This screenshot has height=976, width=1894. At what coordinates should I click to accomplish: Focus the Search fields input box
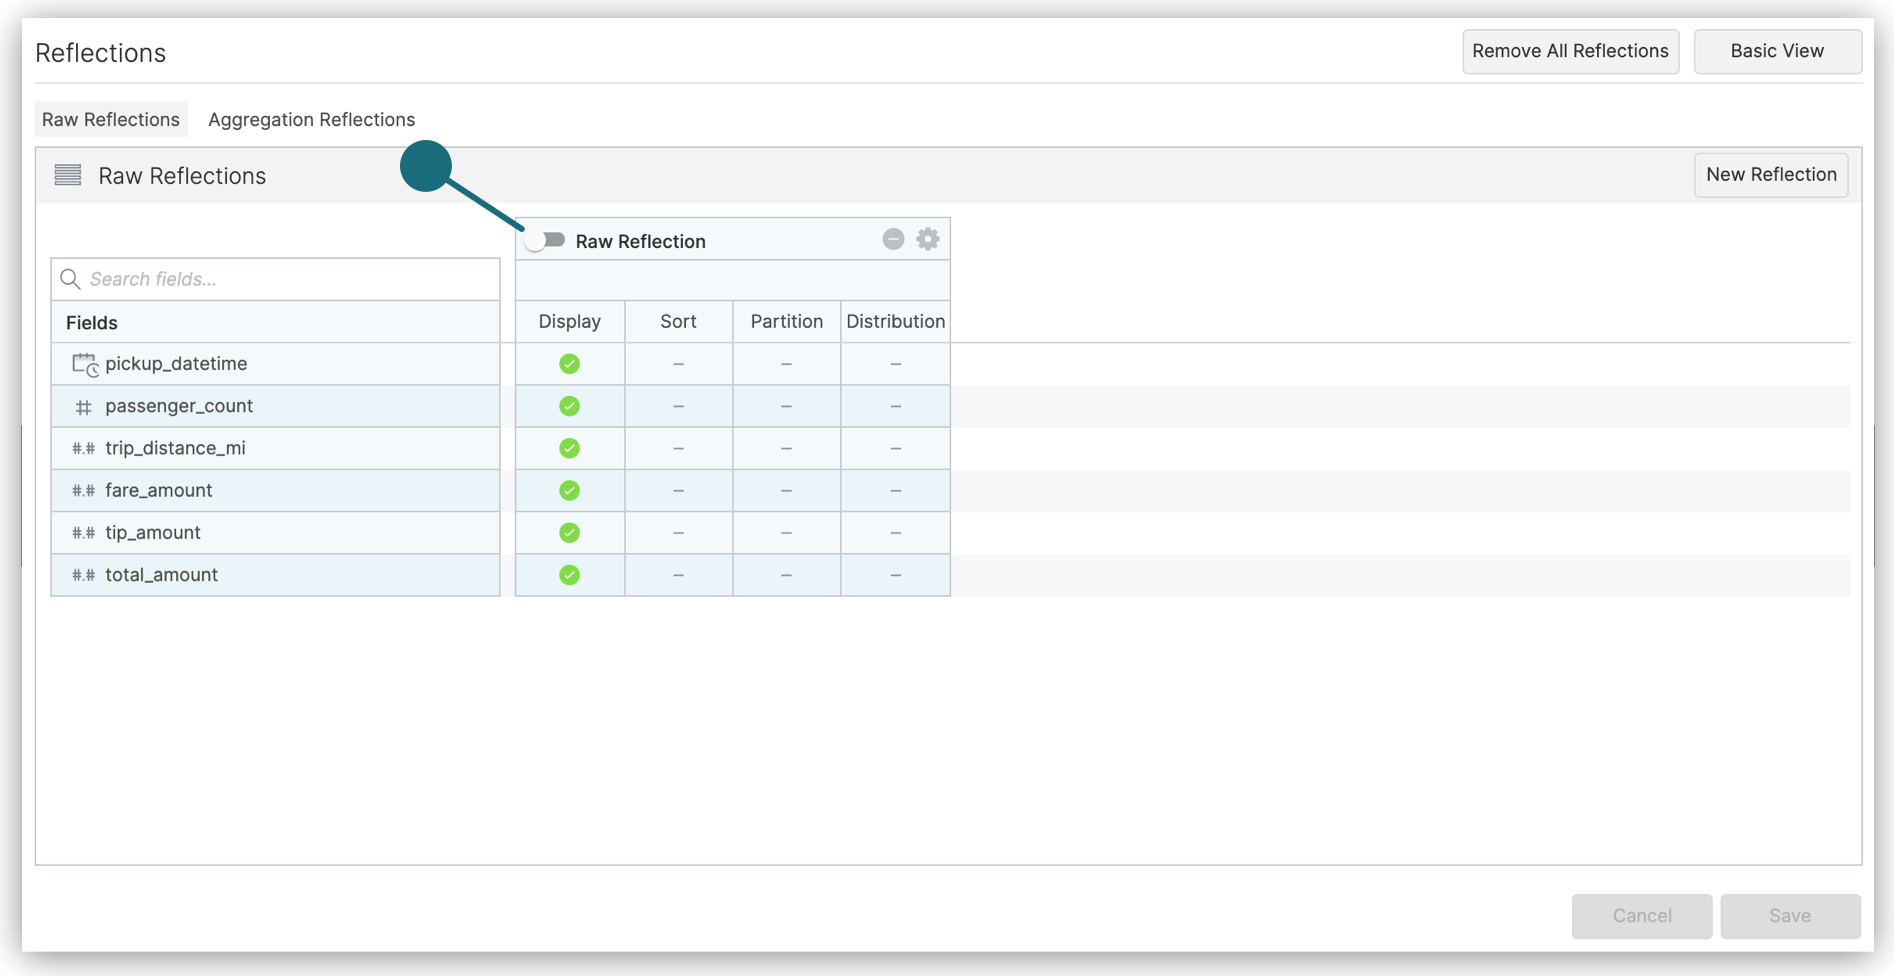click(290, 279)
